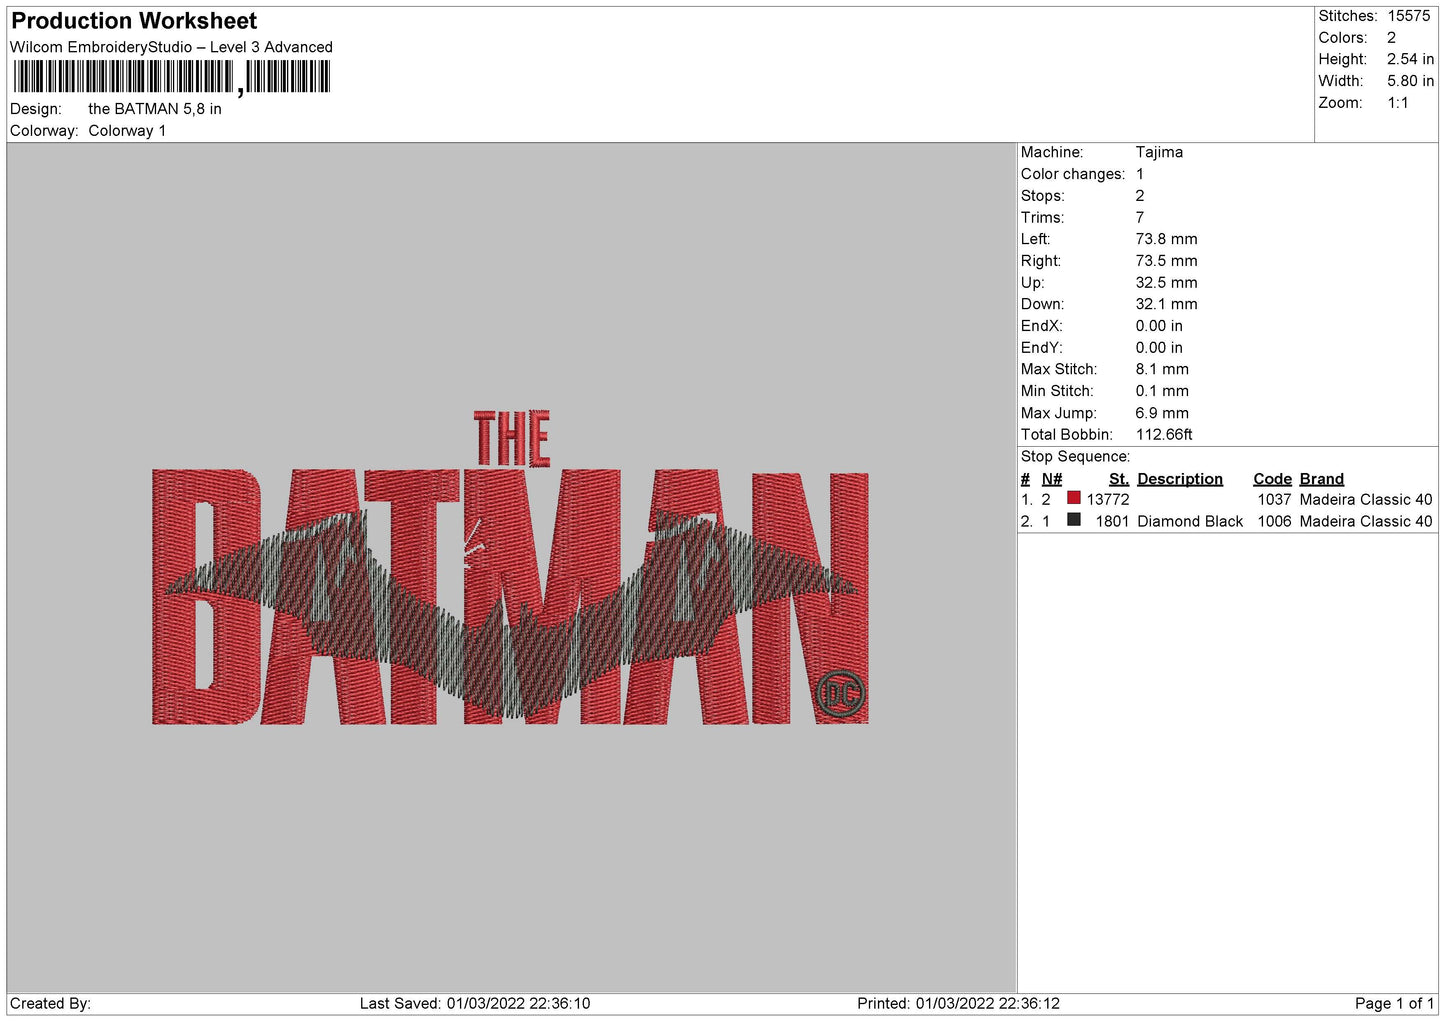Click the Production Worksheet title
Viewport: 1445px width, 1021px height.
pyautogui.click(x=134, y=21)
